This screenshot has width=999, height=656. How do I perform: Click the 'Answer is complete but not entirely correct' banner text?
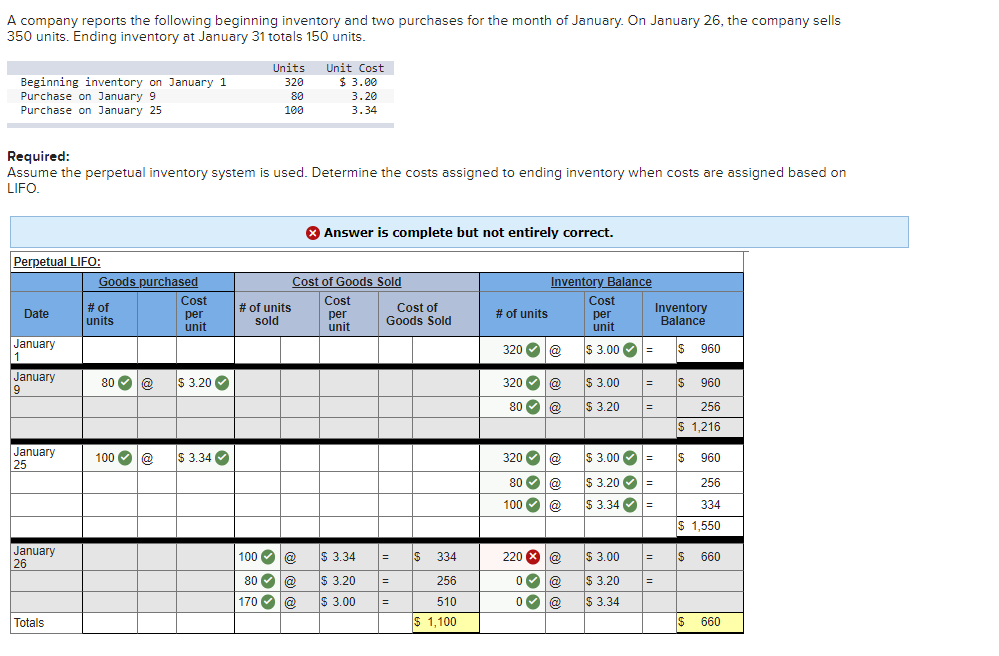[x=468, y=233]
